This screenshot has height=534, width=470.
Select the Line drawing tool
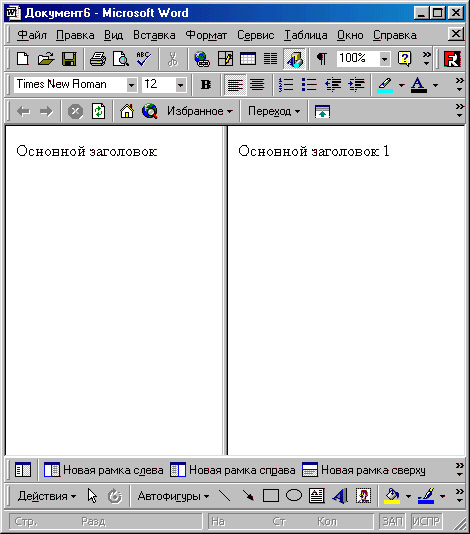tap(224, 496)
